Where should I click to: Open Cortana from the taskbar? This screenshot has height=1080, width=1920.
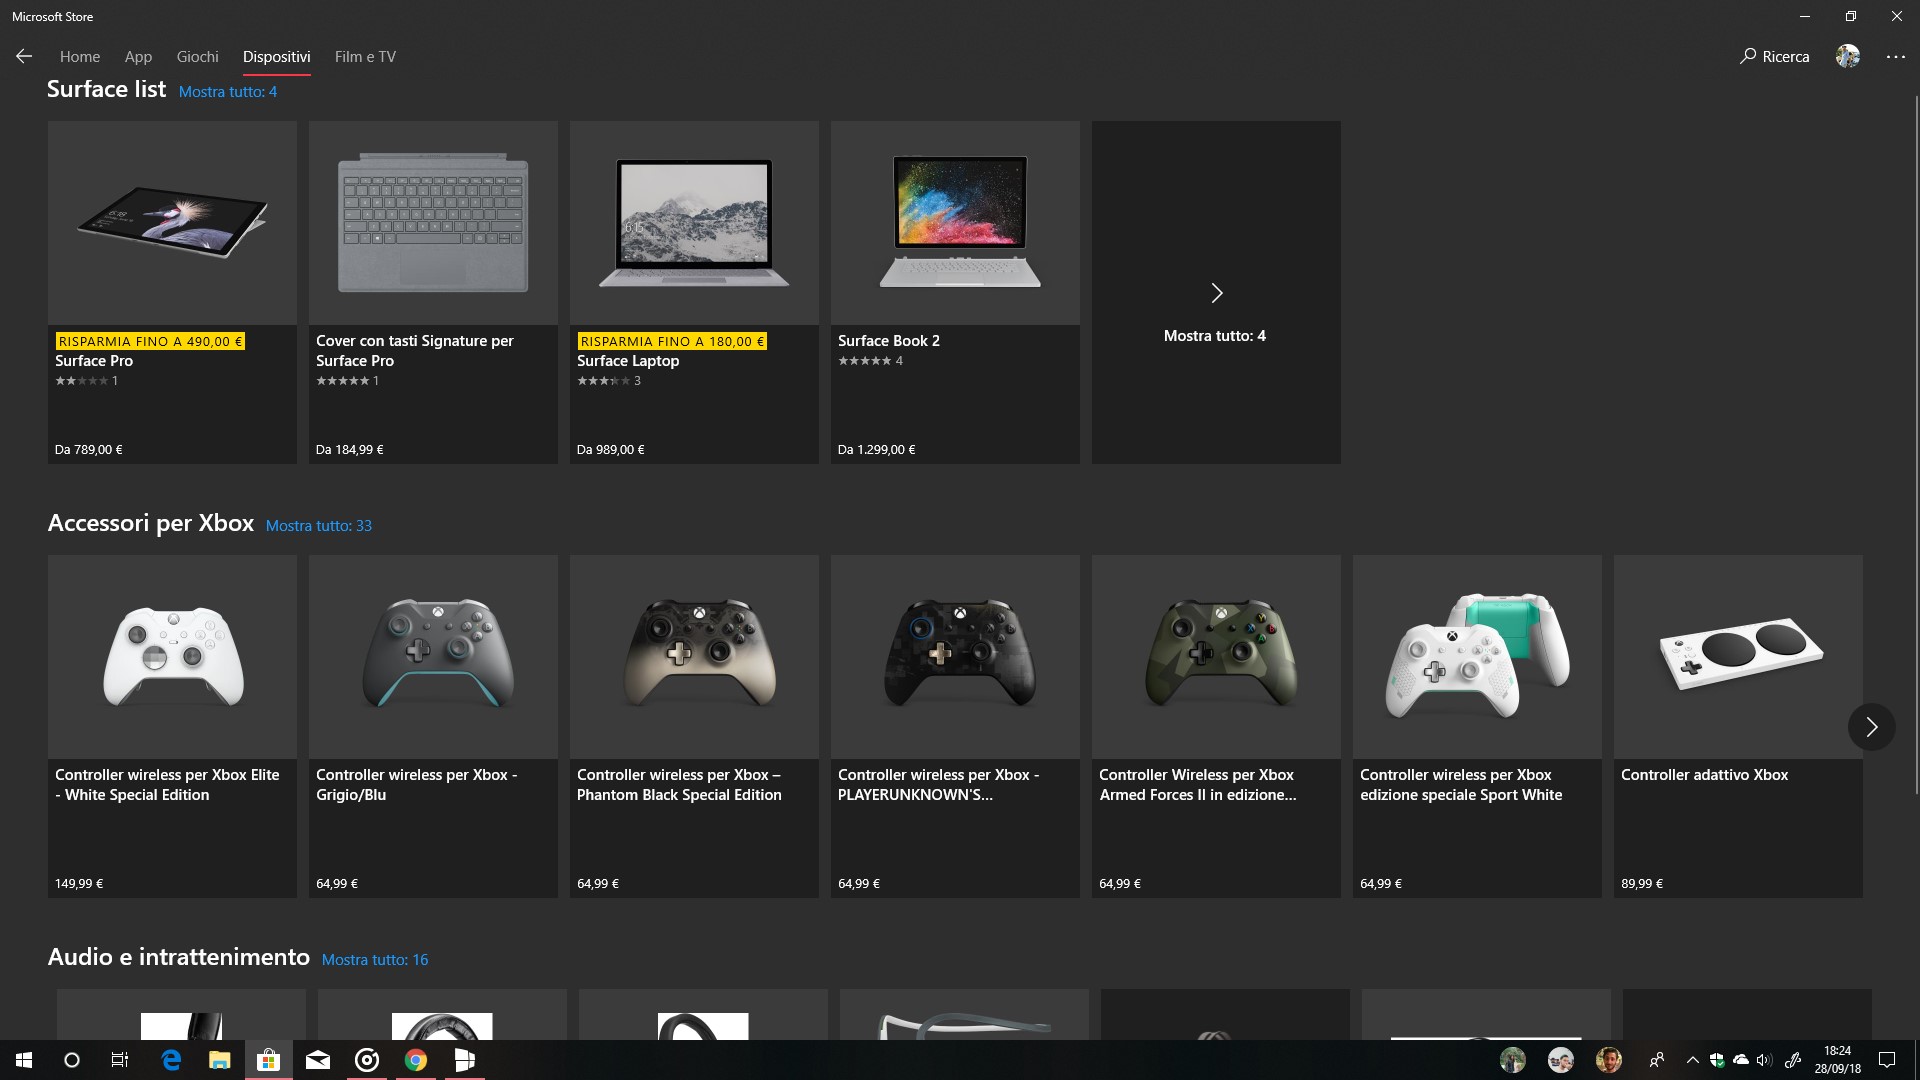click(x=72, y=1060)
